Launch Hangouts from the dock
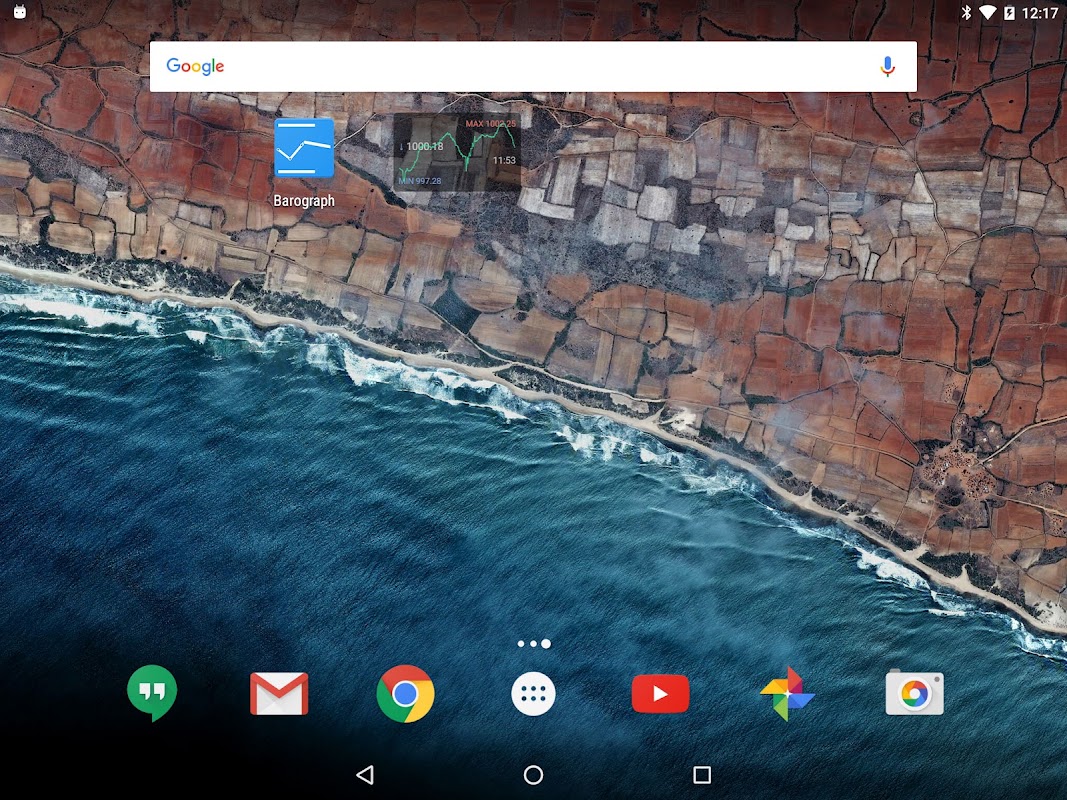Image resolution: width=1067 pixels, height=800 pixels. coord(152,693)
